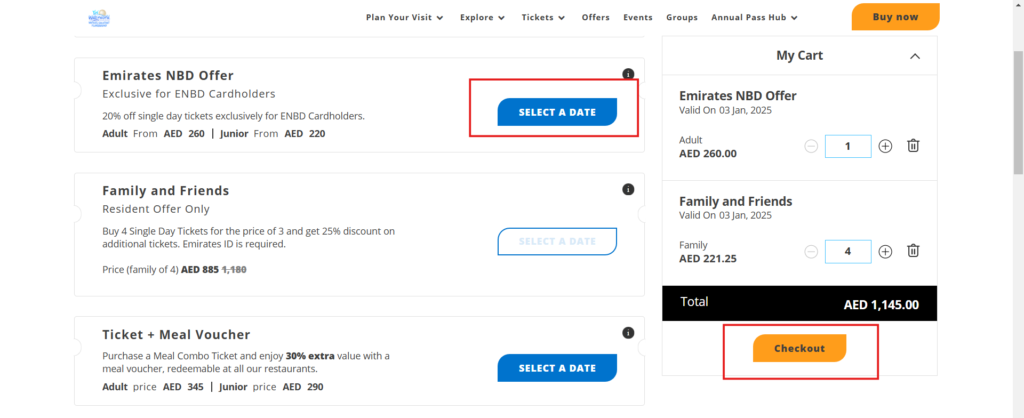Expand the Explore dropdown menu
This screenshot has height=418, width=1024.
click(x=482, y=17)
